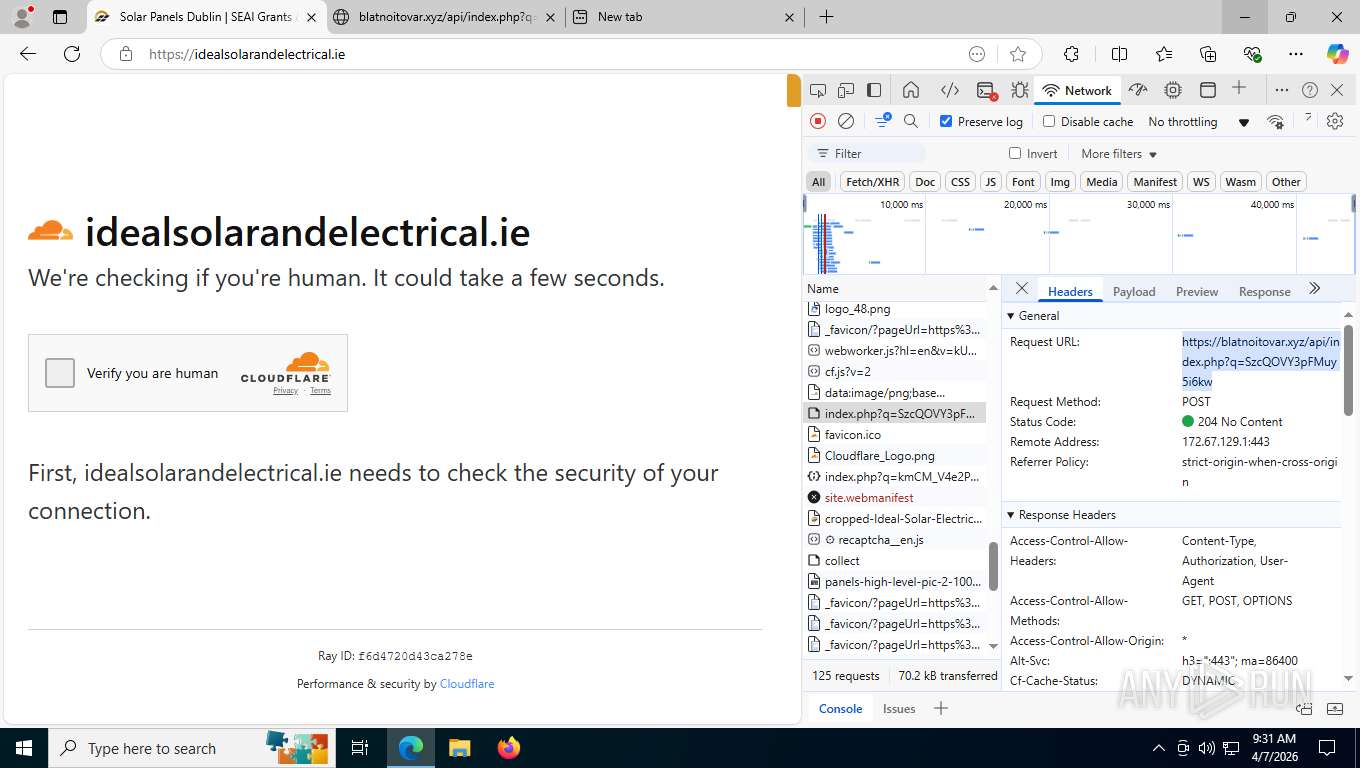Open the Sources bug icon in DevTools
The image size is (1360, 768).
1019,90
